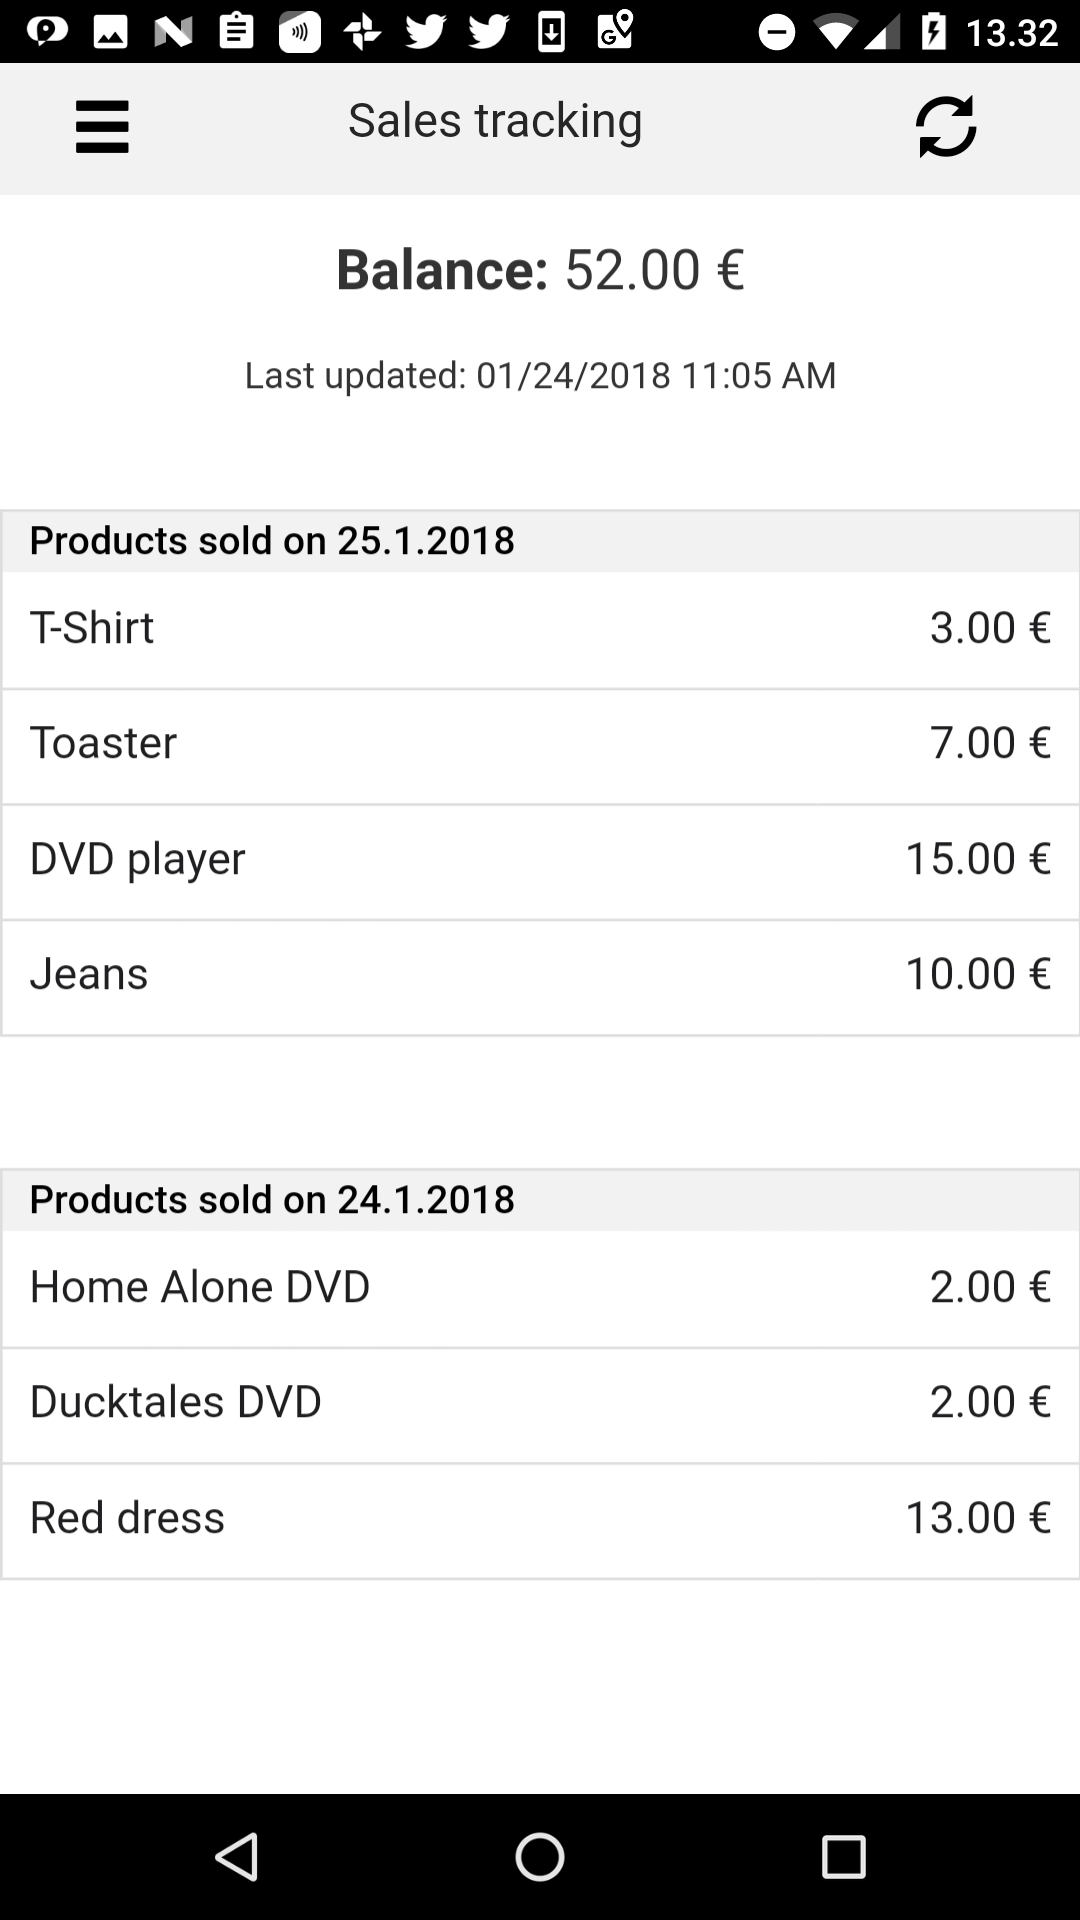Tap the refresh sync icon
Image resolution: width=1080 pixels, height=1920 pixels.
pos(945,127)
